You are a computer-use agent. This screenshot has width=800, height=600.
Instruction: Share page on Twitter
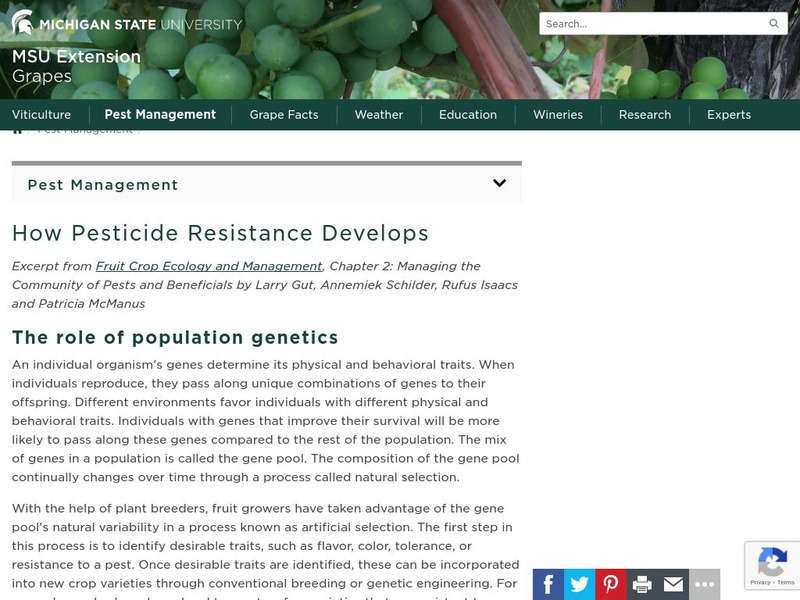click(580, 584)
